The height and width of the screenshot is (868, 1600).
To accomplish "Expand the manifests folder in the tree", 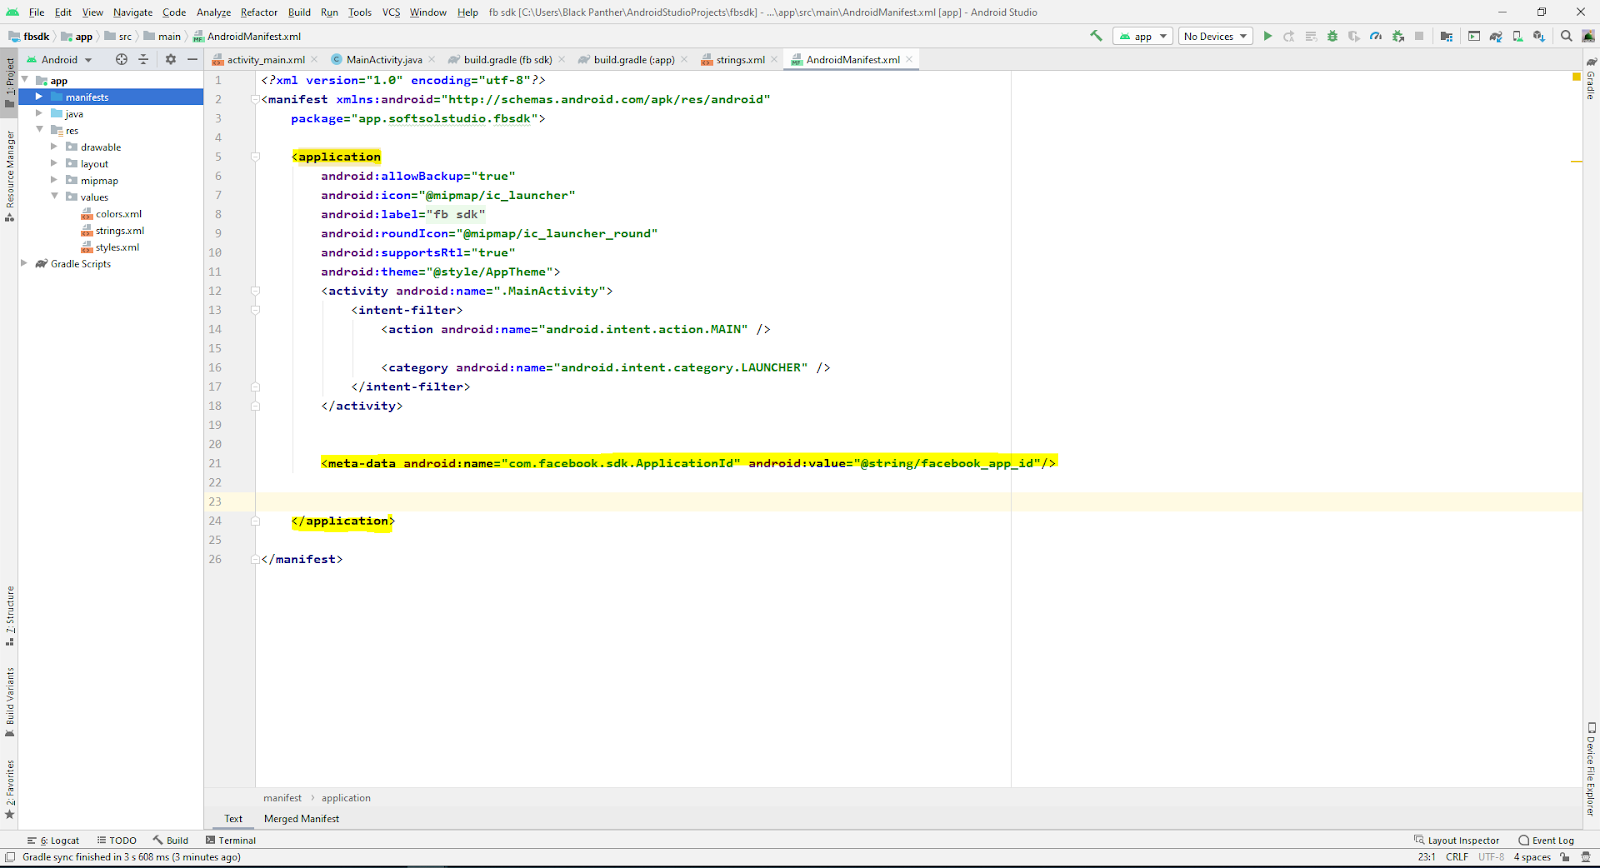I will [x=39, y=97].
